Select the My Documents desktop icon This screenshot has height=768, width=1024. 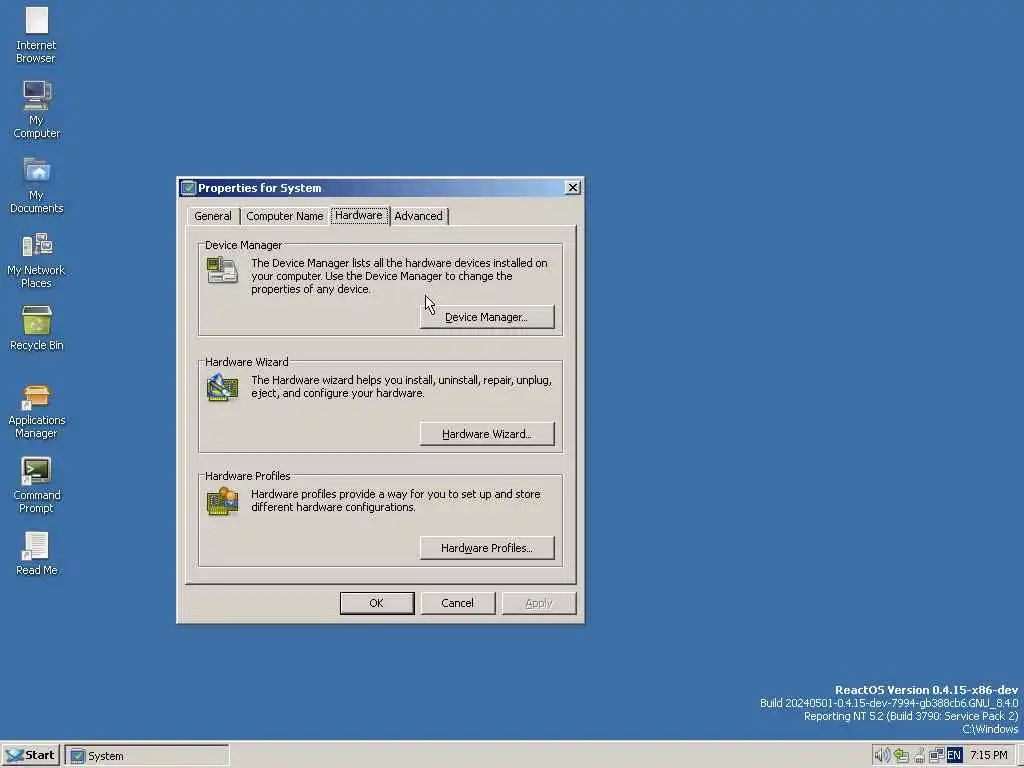(x=36, y=185)
